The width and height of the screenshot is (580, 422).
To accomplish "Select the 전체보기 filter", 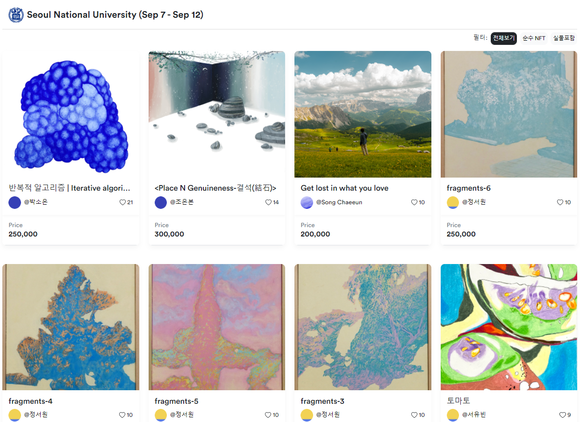I will pyautogui.click(x=503, y=38).
